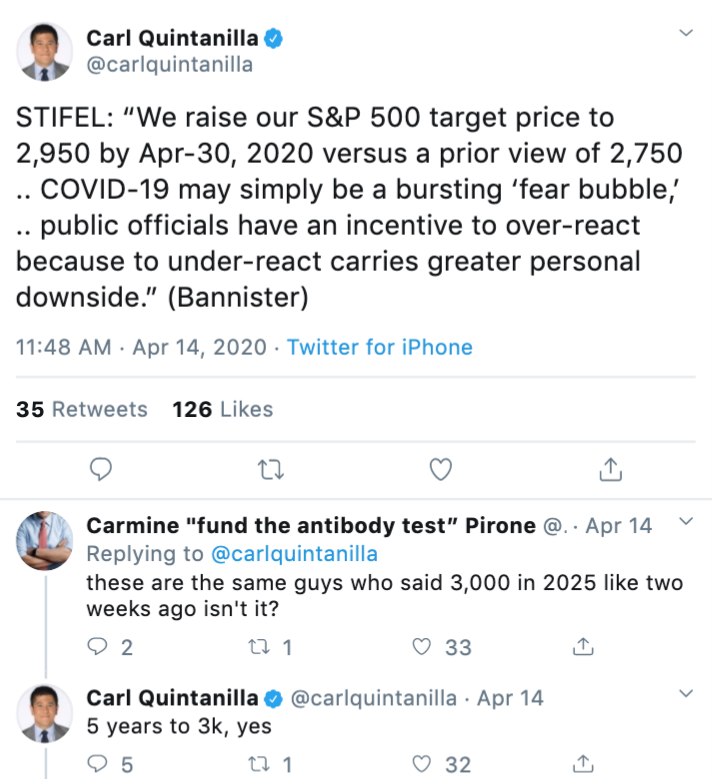Expand the options chevron on Carmine Pirone's reply

tap(686, 522)
